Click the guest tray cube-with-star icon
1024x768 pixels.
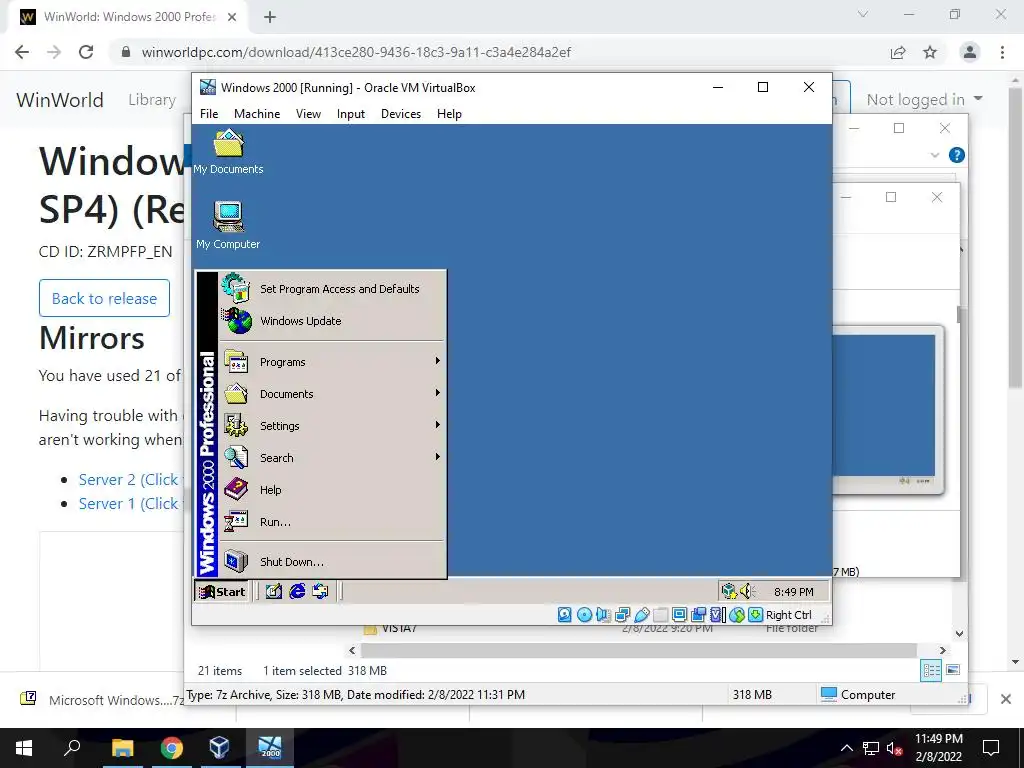coord(729,592)
